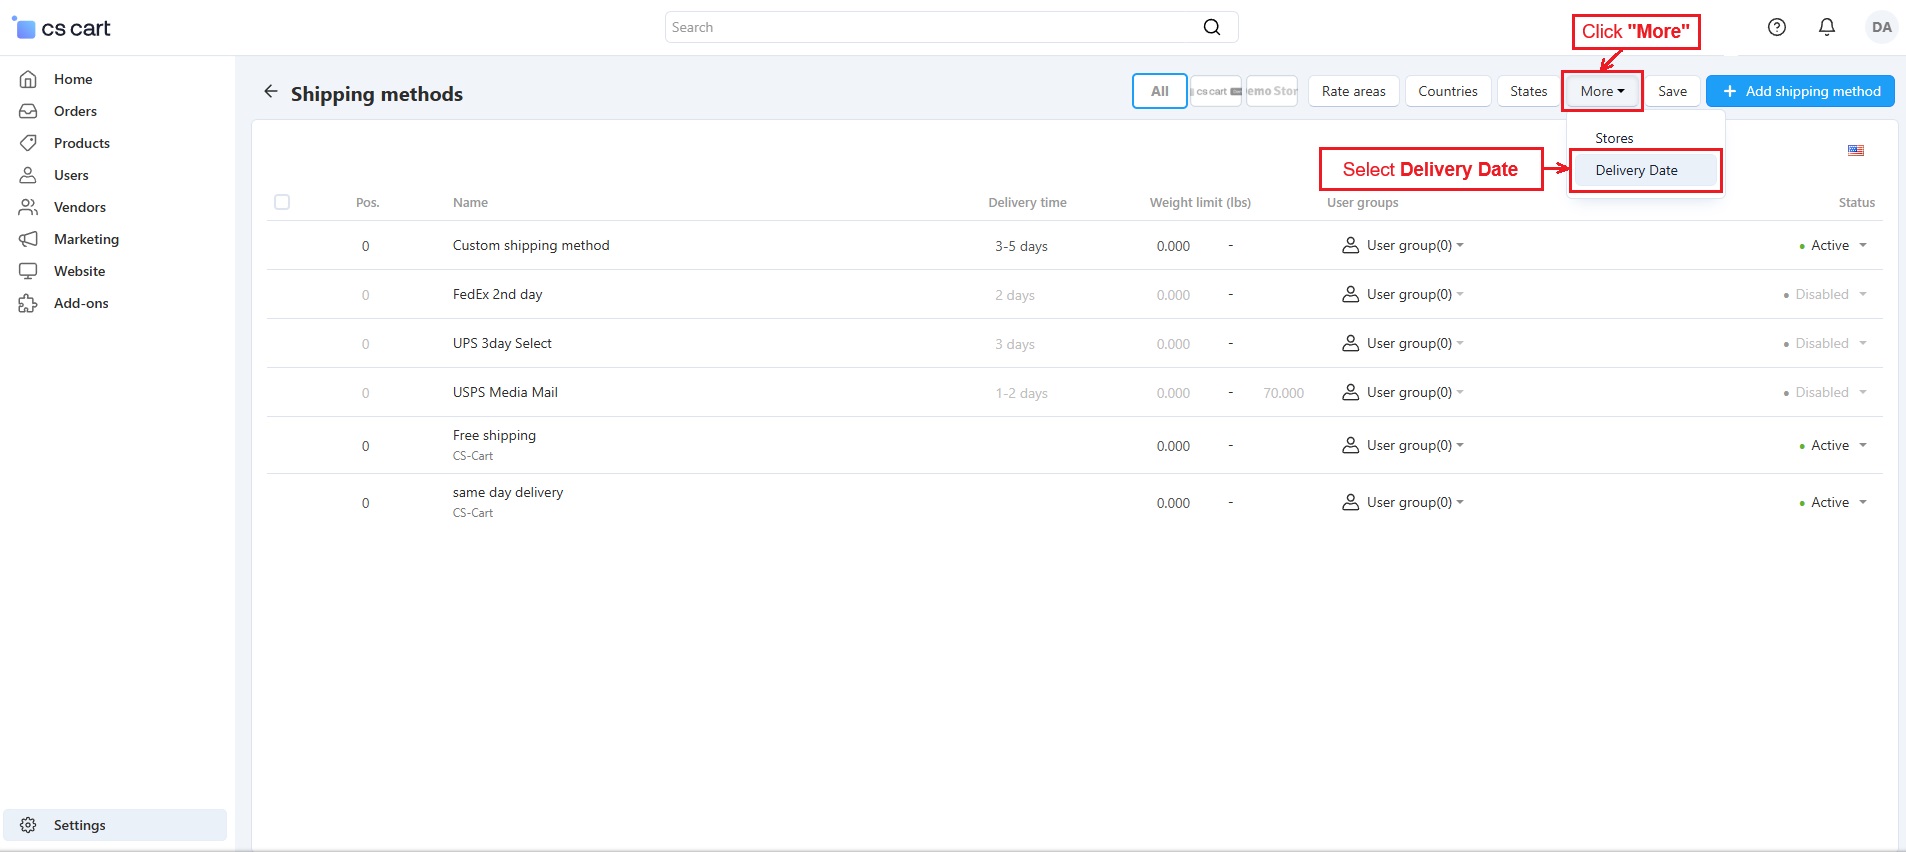This screenshot has width=1906, height=852.
Task: Open the Users section
Action: point(71,175)
